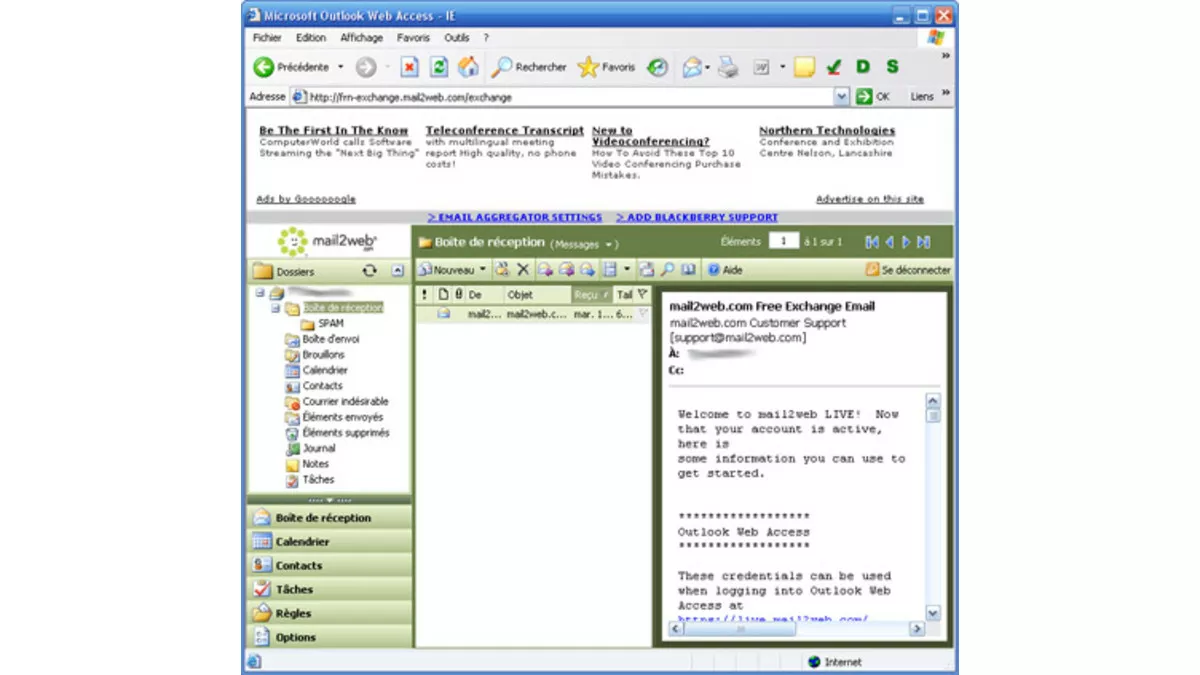Sort messages by the paperclip attachment column

click(457, 294)
